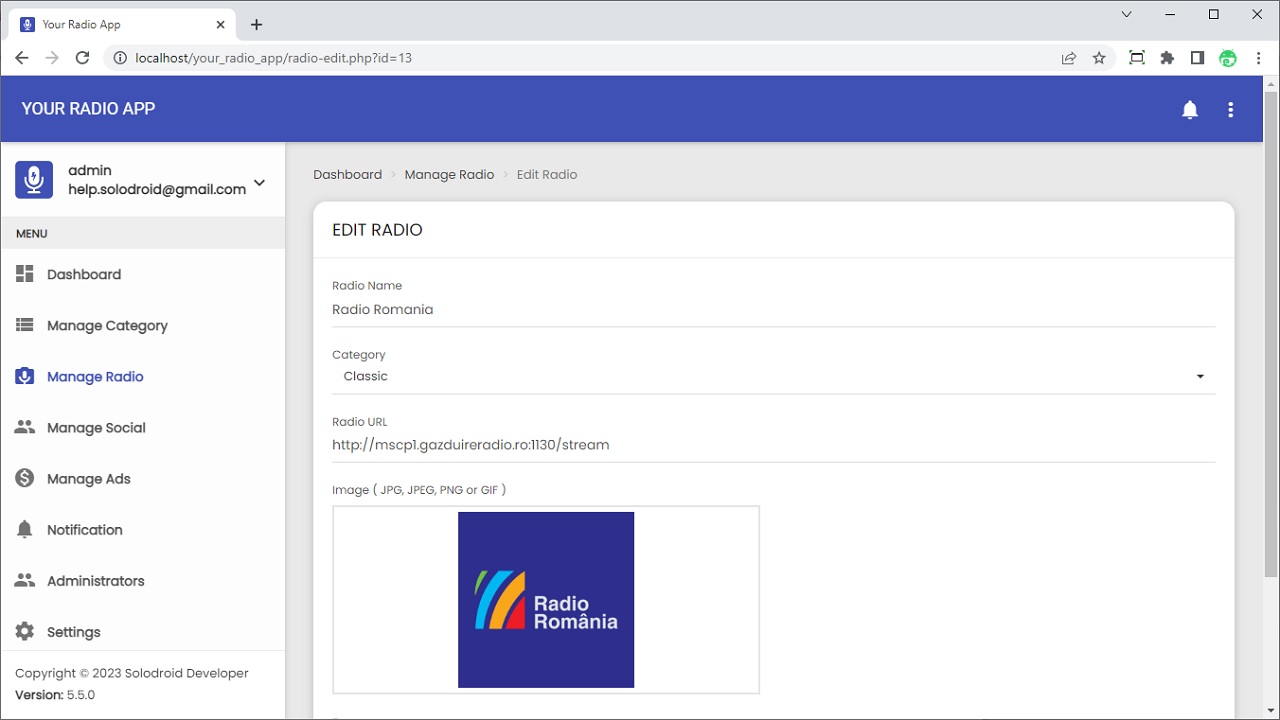This screenshot has width=1280, height=720.
Task: Click the Administrators menu item
Action: click(x=95, y=580)
